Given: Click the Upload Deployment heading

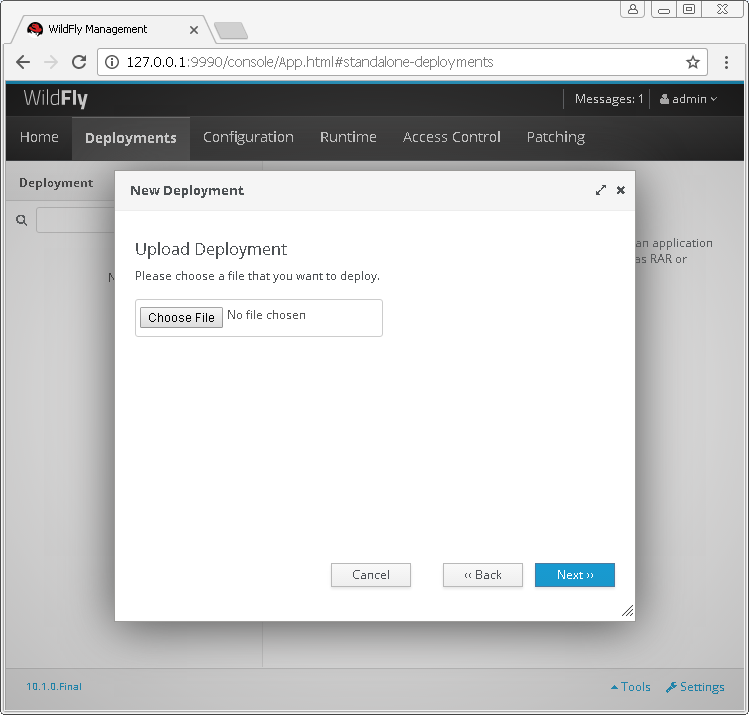Looking at the screenshot, I should pyautogui.click(x=211, y=249).
